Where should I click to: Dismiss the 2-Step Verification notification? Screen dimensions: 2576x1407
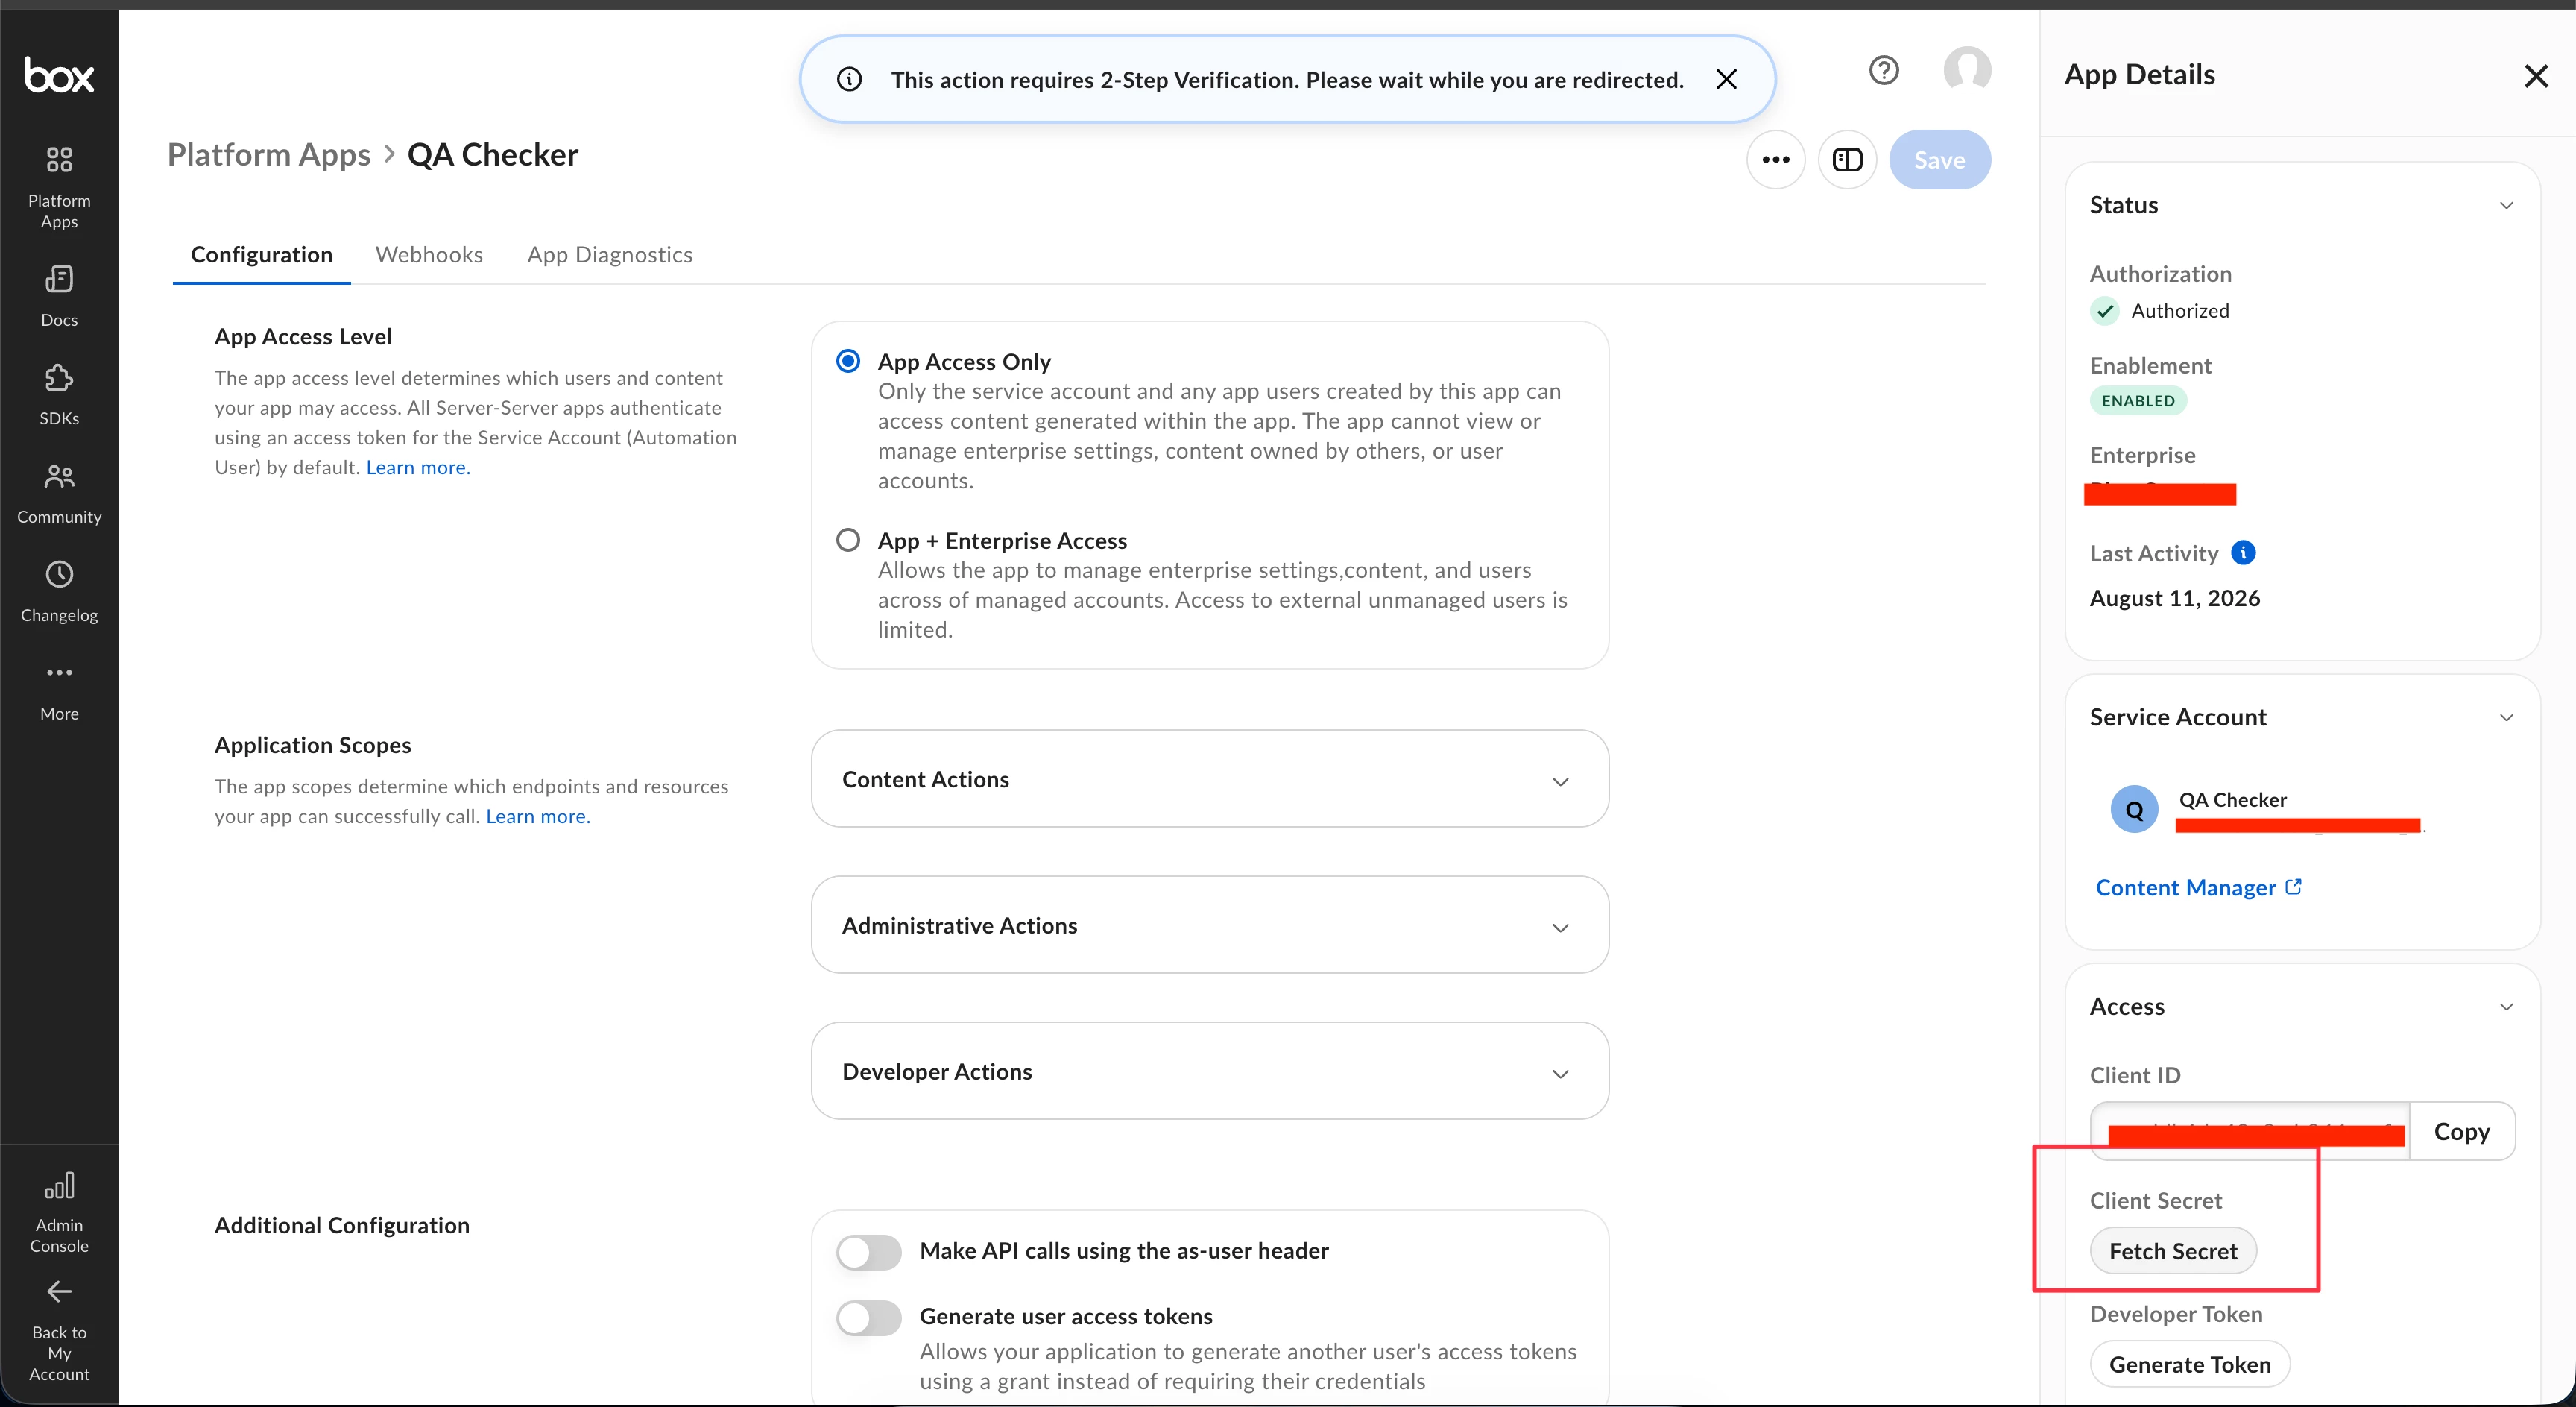pyautogui.click(x=1726, y=79)
